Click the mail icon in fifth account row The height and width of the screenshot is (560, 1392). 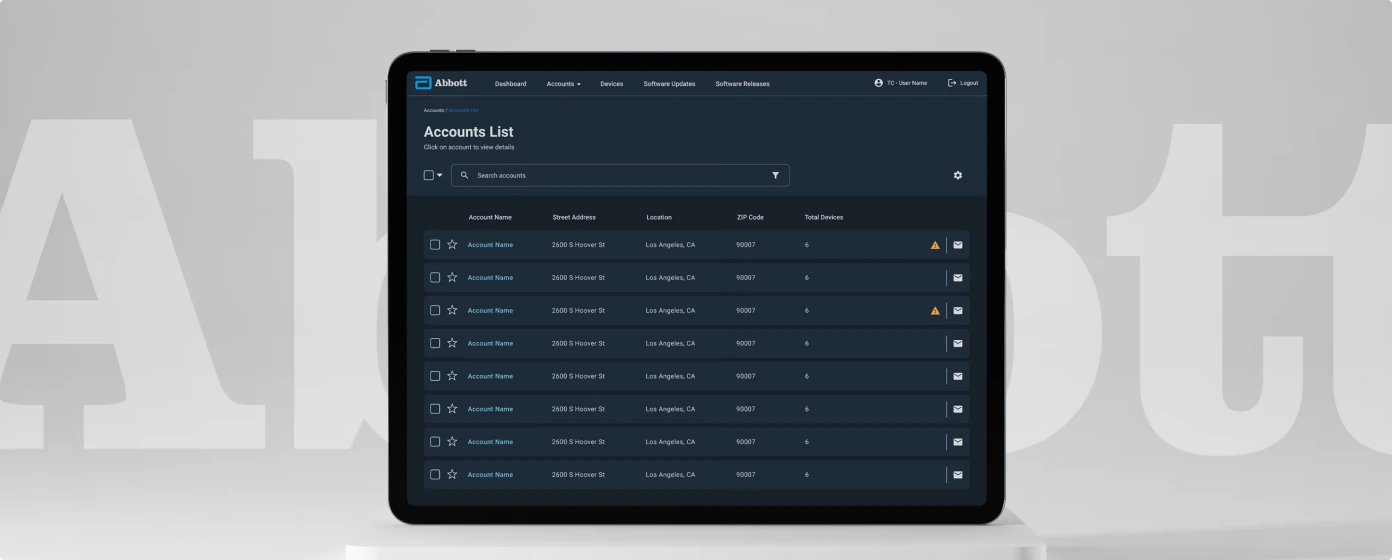(957, 376)
